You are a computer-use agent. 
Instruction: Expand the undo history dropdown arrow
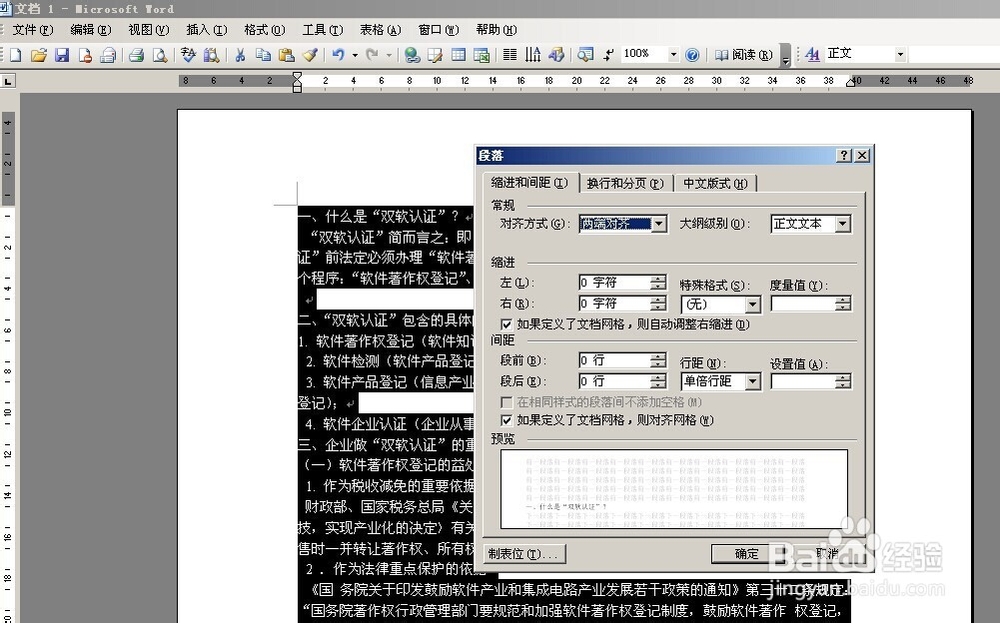(x=355, y=55)
